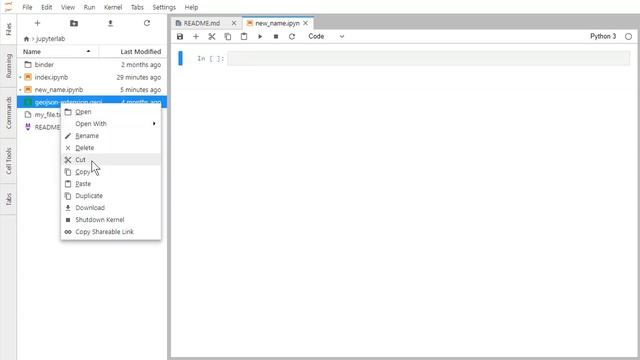Viewport: 640px width, 360px height.
Task: Select the Cell Tools sidebar tab
Action: click(x=9, y=161)
